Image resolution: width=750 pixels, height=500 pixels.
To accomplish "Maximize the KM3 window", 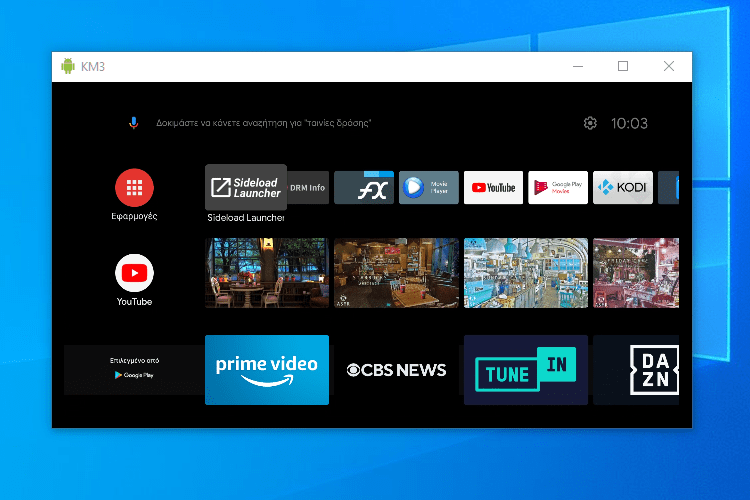I will 623,66.
